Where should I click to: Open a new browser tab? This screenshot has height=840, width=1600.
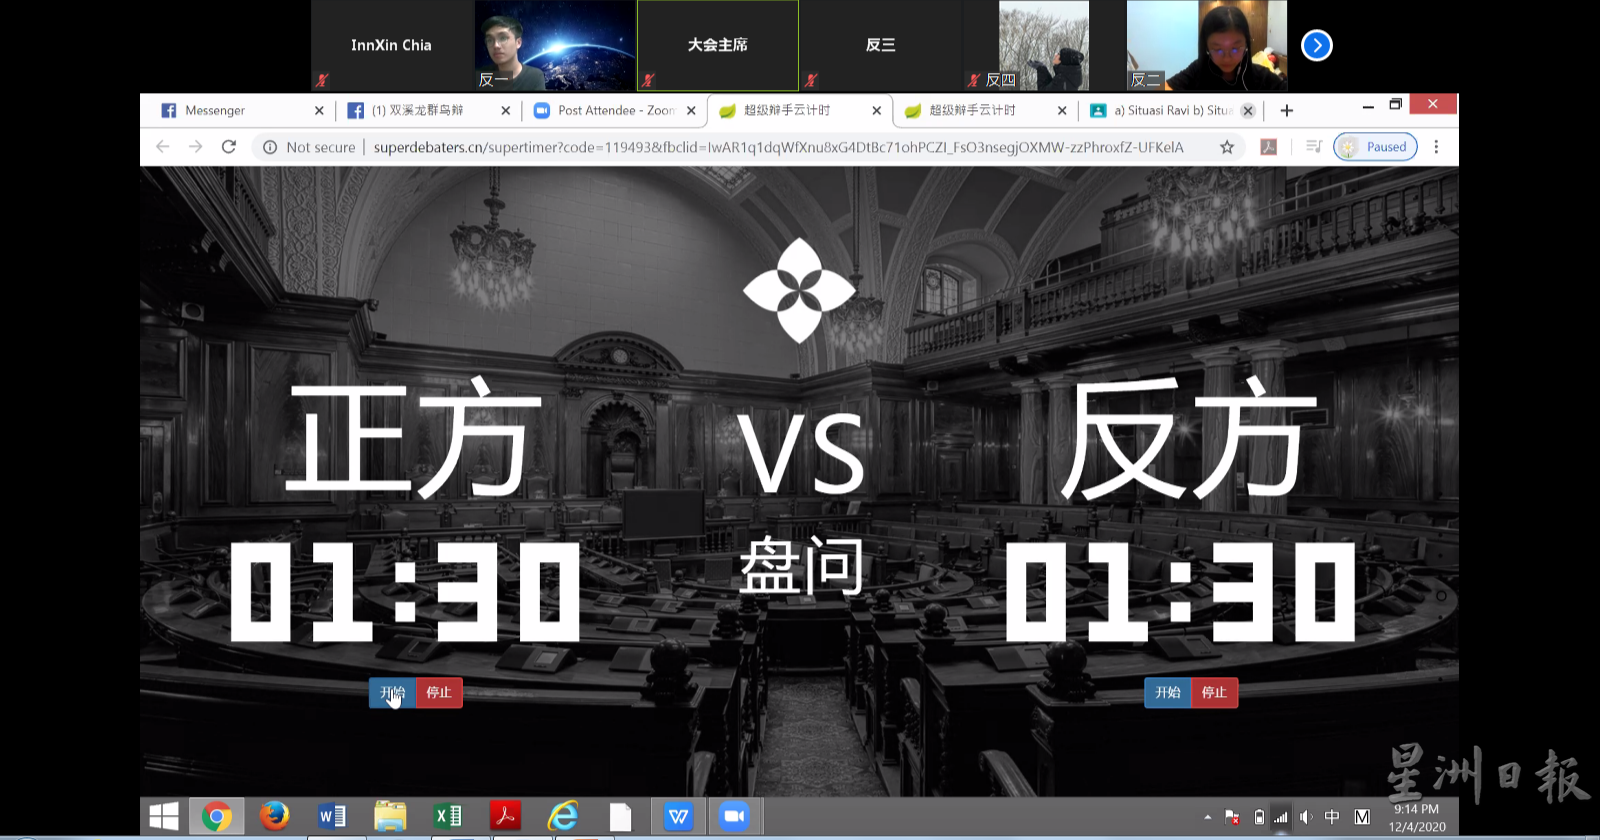pos(1287,111)
